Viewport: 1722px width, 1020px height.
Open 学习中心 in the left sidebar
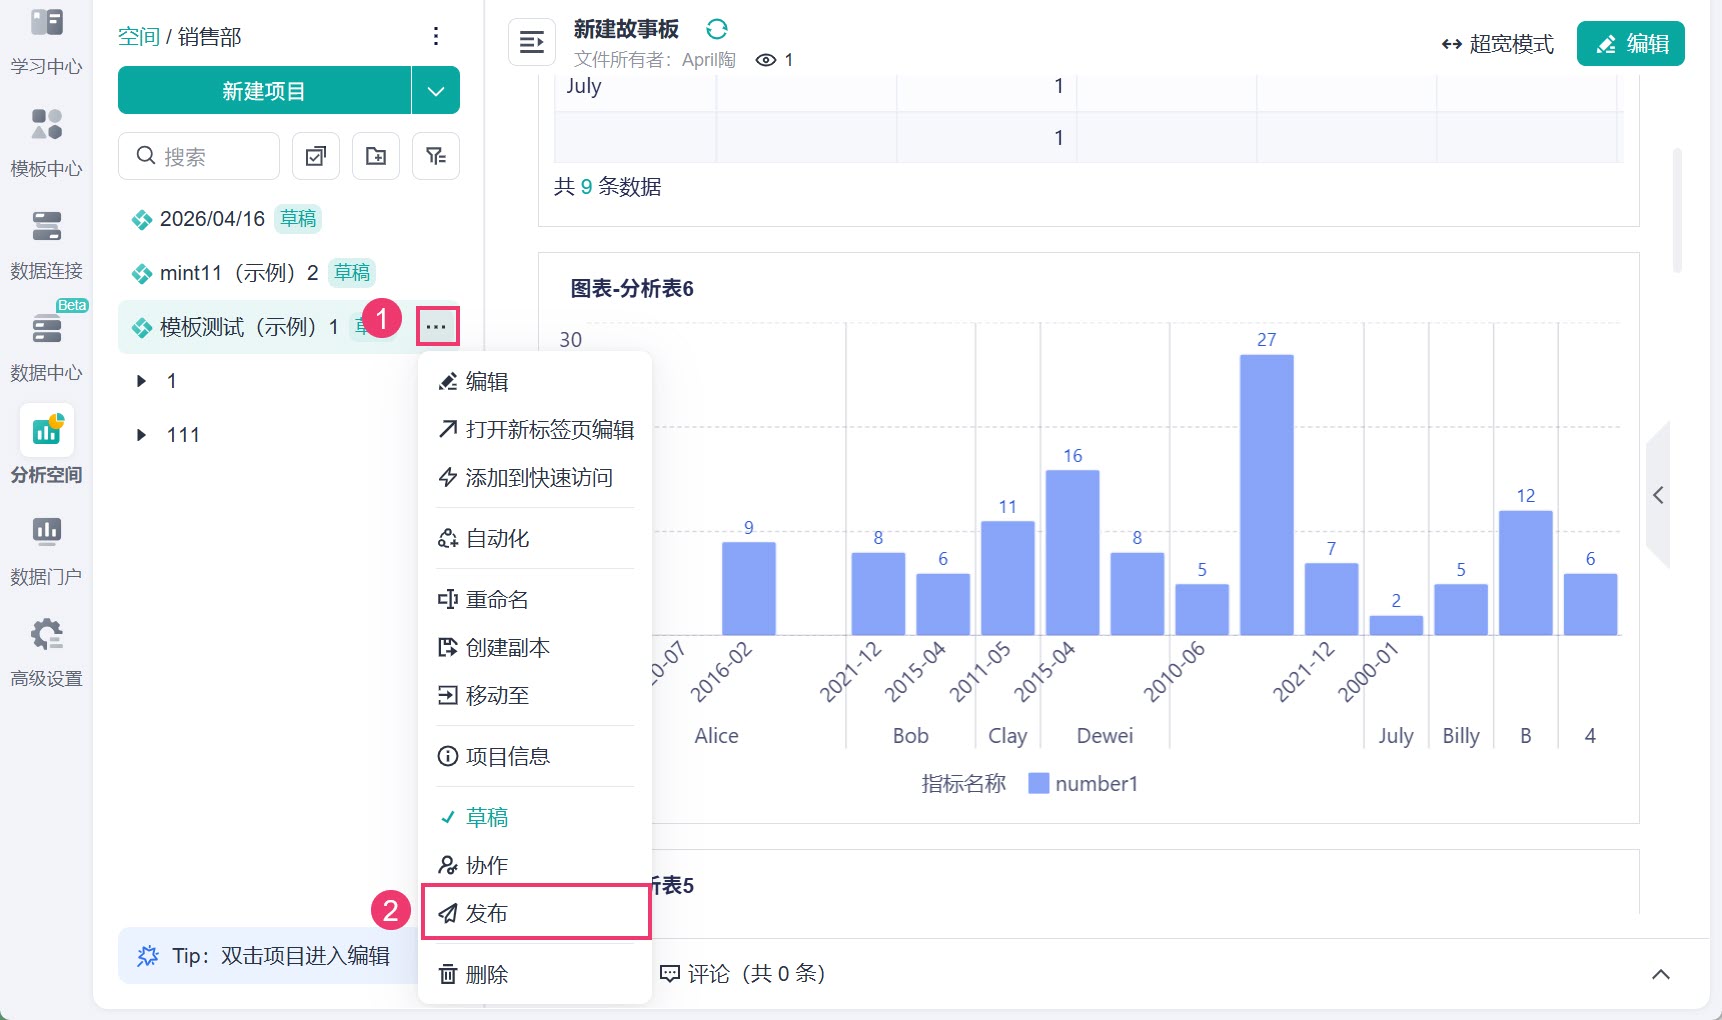coord(46,40)
